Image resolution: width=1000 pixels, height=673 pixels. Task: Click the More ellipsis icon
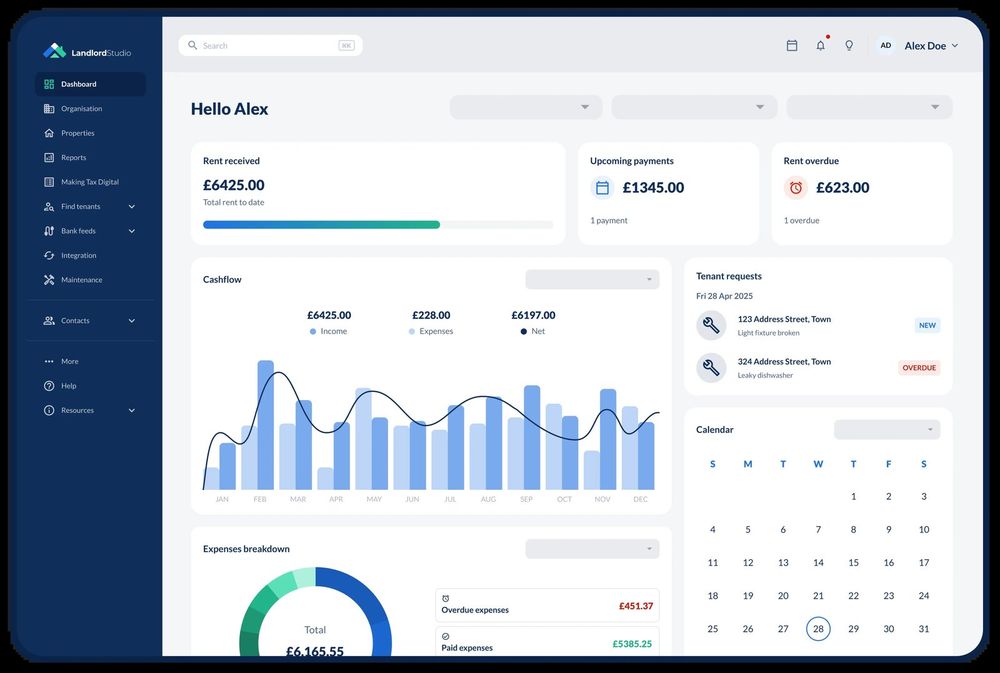point(49,362)
